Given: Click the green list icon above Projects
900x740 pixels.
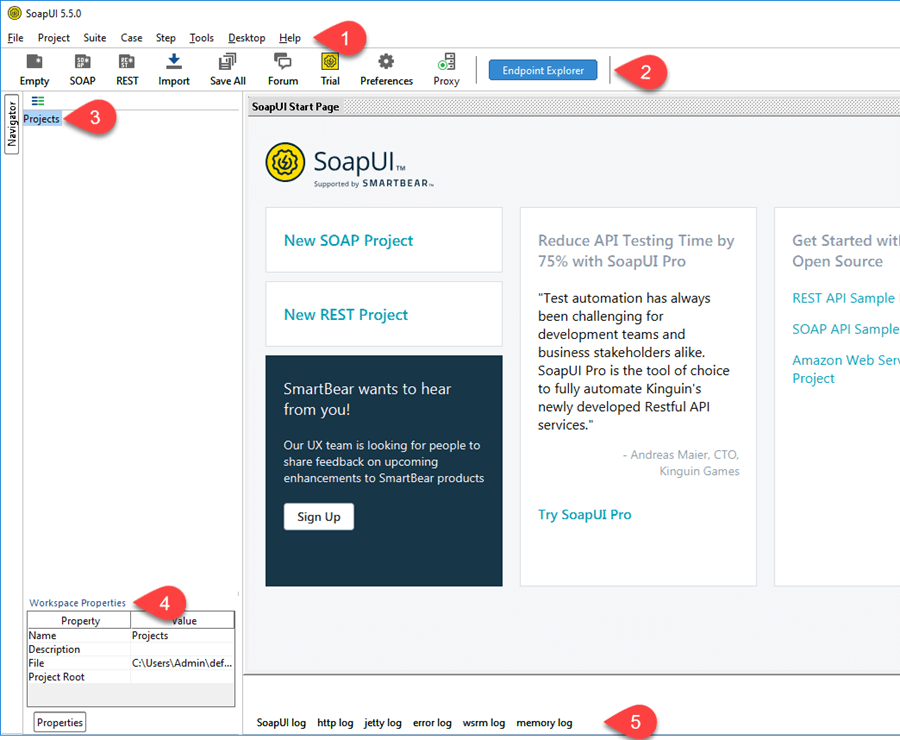Looking at the screenshot, I should (x=38, y=101).
